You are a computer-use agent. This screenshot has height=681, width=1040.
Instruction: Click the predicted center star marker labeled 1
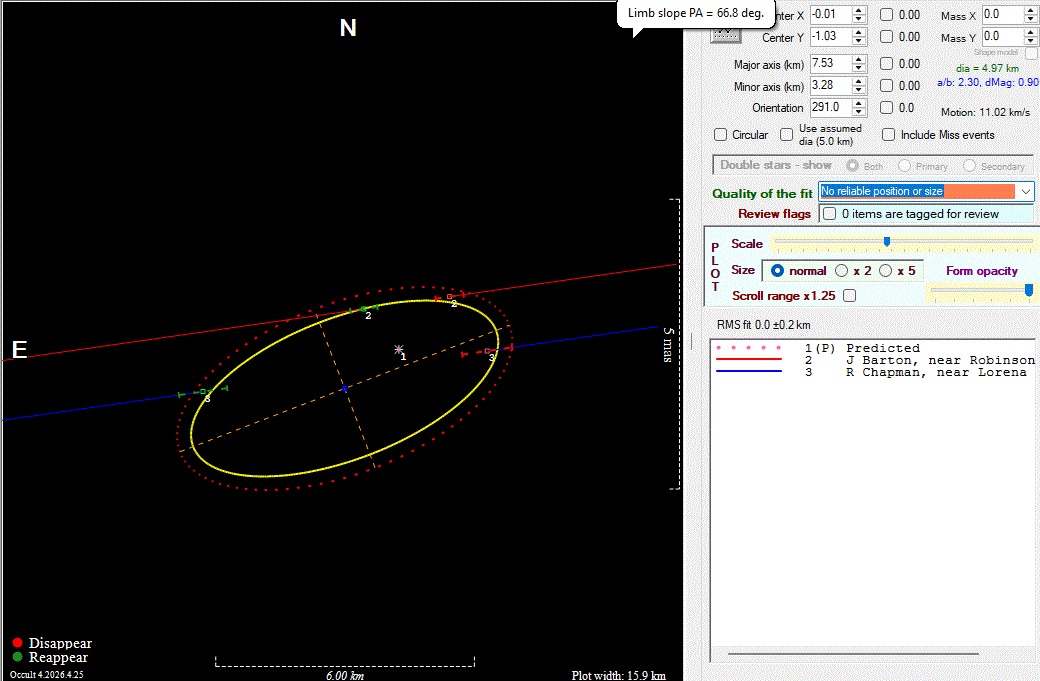(x=399, y=349)
